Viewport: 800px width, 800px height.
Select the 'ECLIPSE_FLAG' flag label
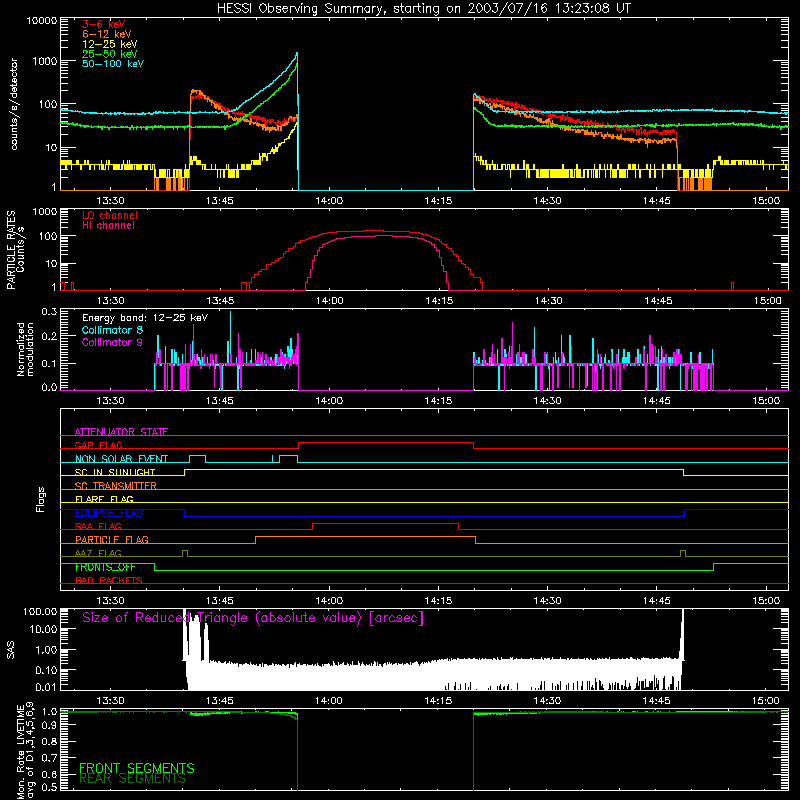tap(109, 513)
